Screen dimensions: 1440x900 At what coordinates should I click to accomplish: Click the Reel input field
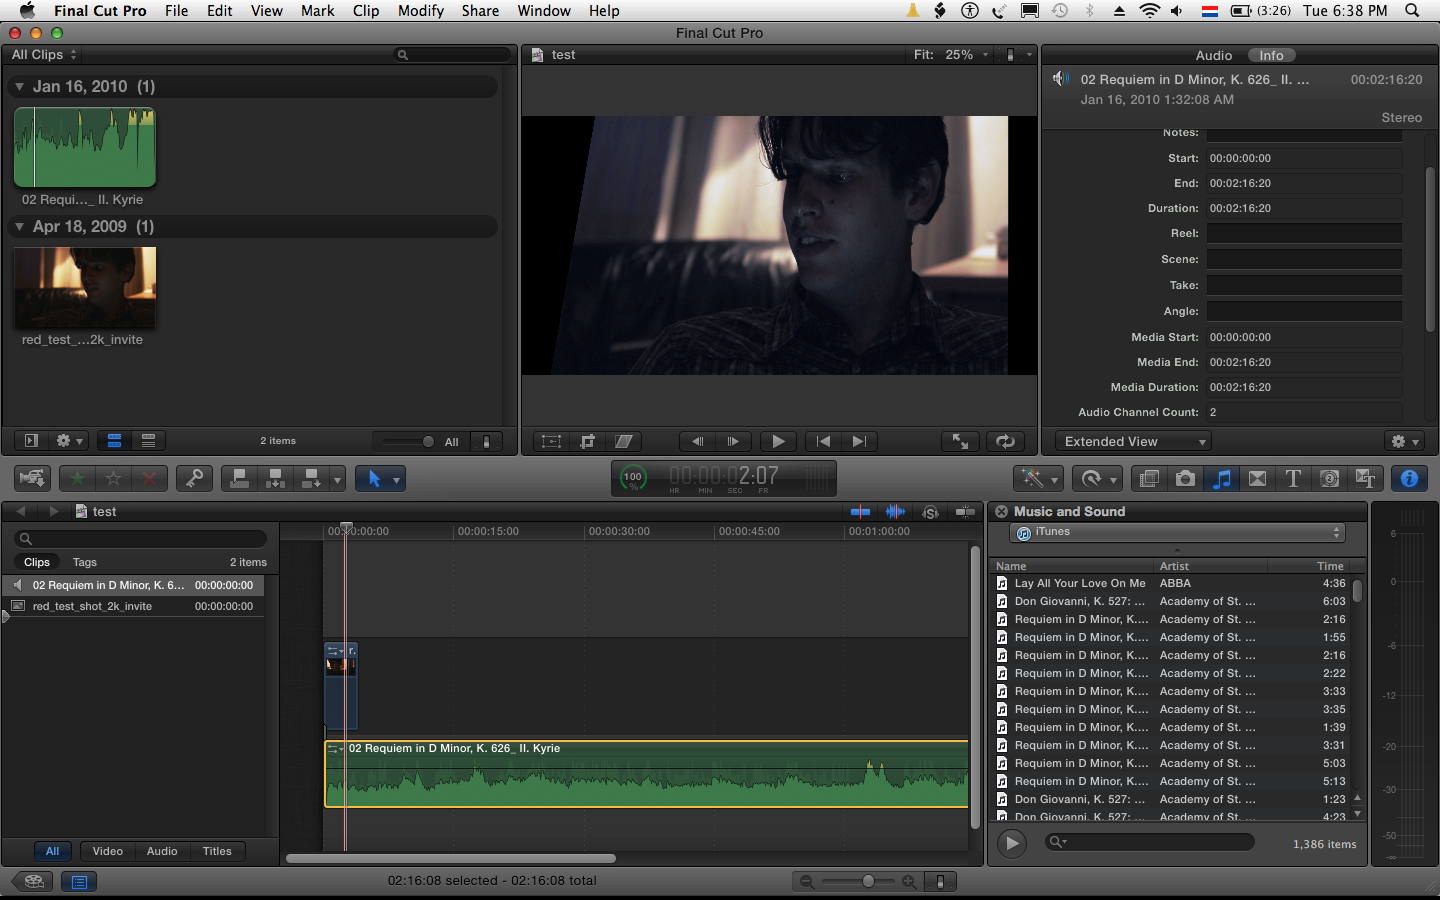click(x=1304, y=234)
